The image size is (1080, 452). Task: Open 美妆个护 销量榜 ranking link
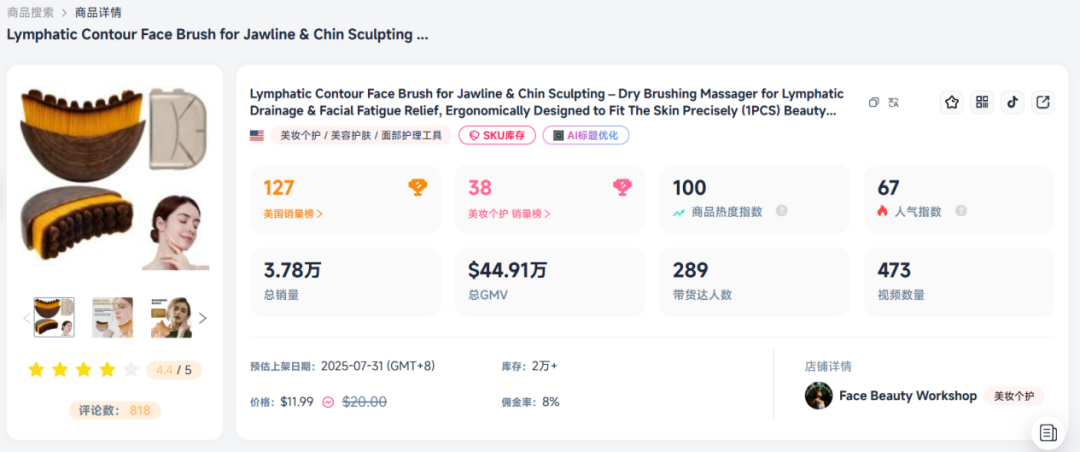click(x=509, y=213)
